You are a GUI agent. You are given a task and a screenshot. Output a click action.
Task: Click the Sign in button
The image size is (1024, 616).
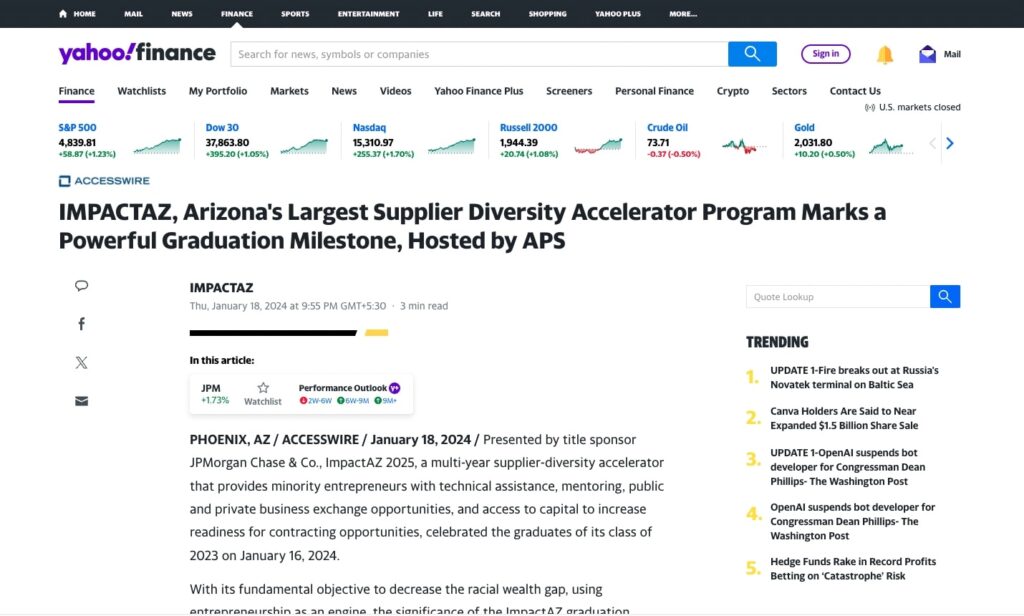point(825,54)
